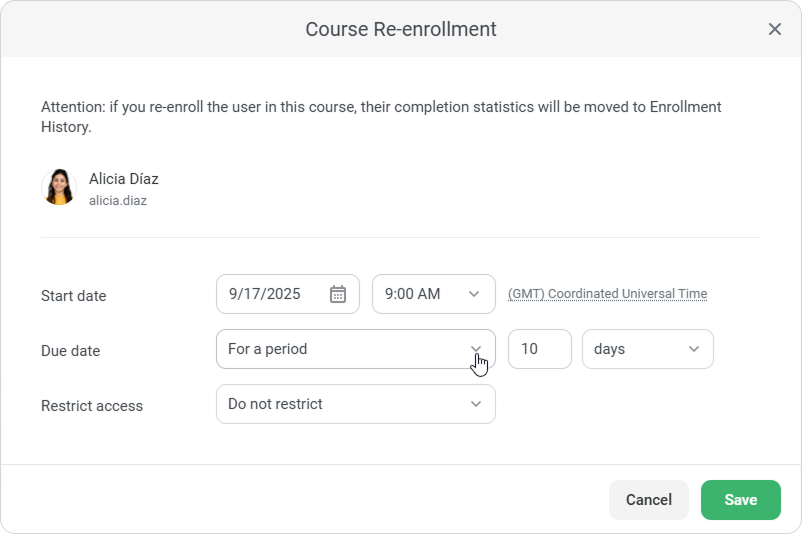The width and height of the screenshot is (802, 534).
Task: Close the Course Re-enrollment dialog
Action: (774, 29)
